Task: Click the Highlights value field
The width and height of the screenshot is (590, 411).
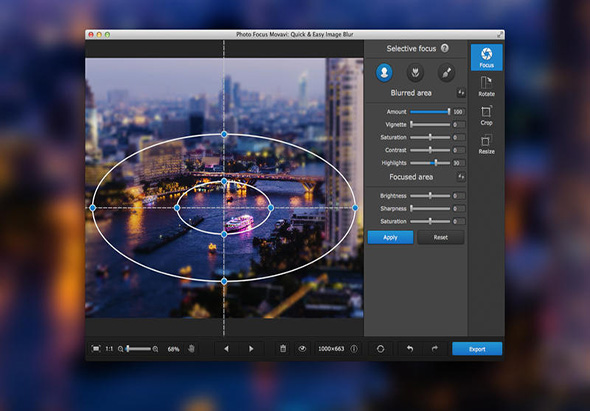Action: (458, 163)
